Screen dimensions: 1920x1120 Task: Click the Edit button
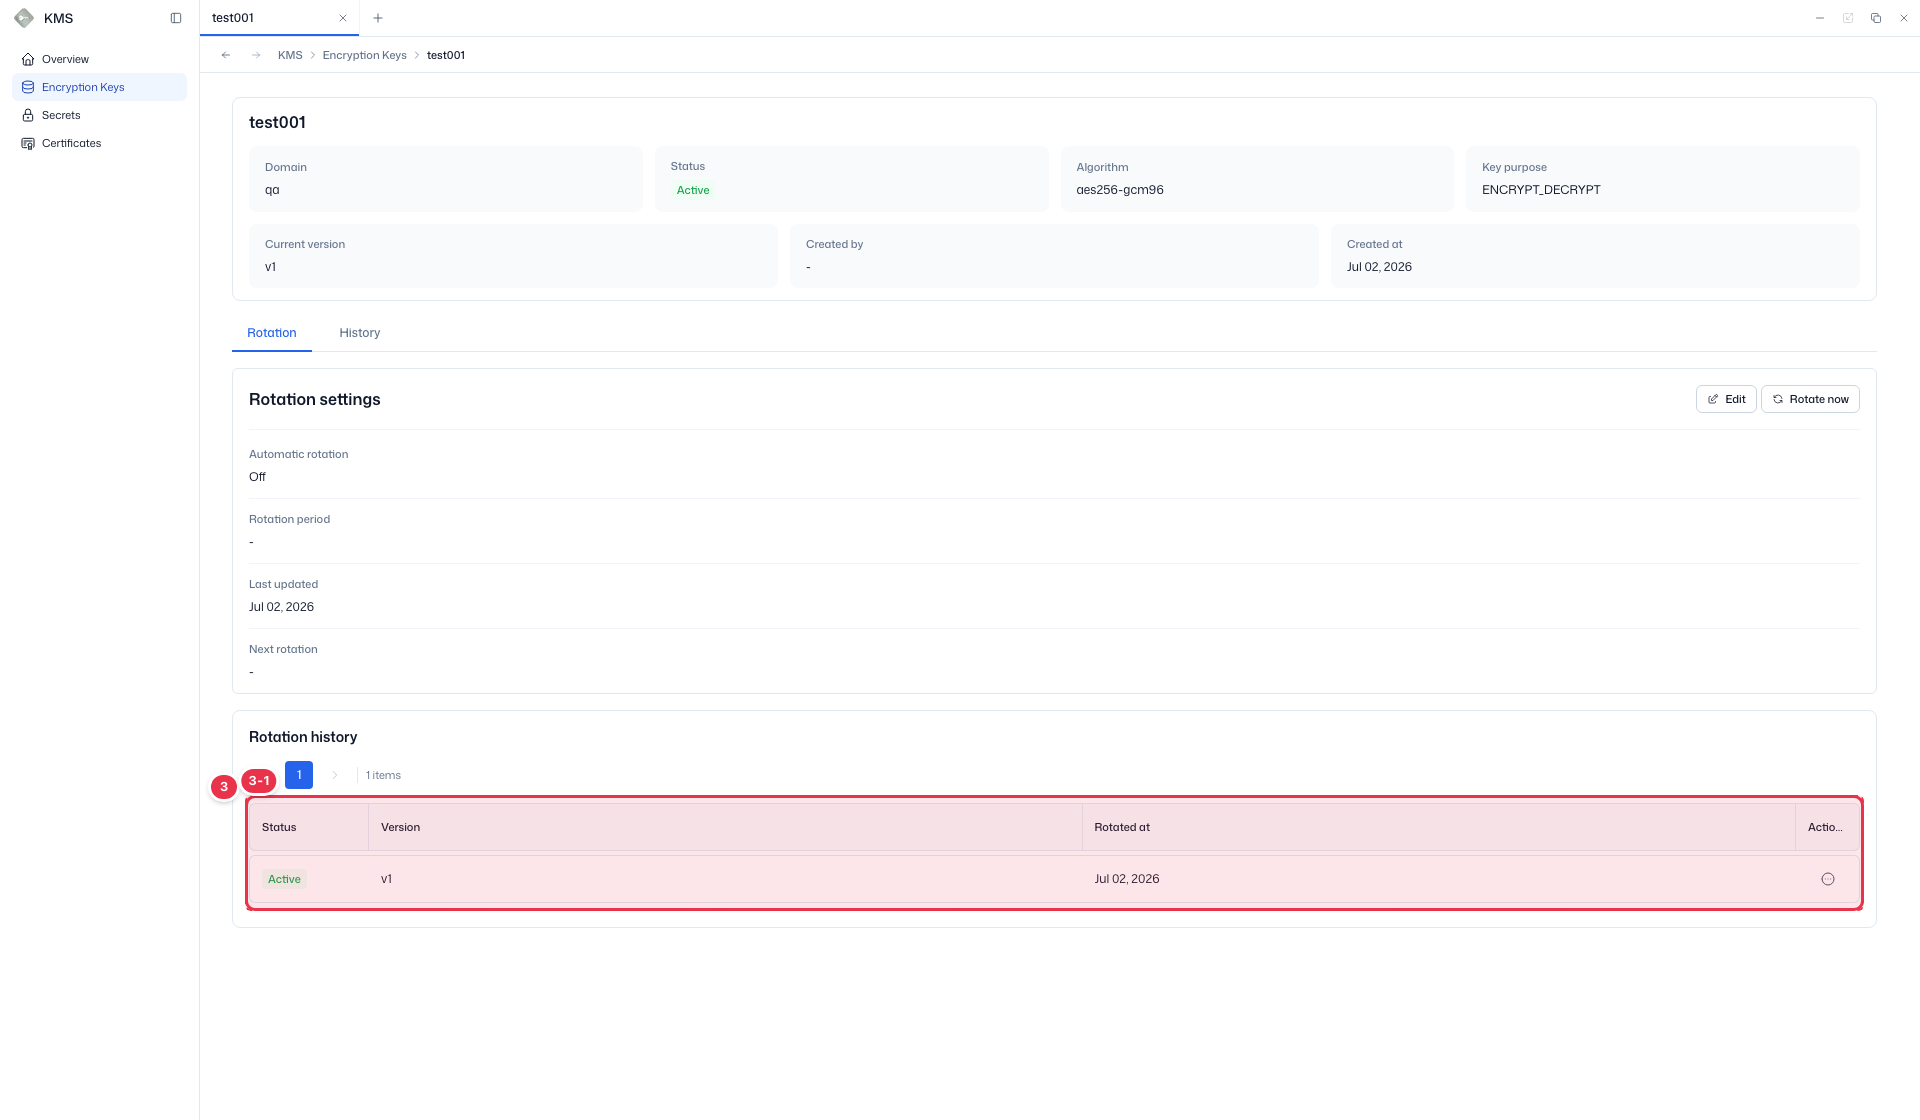point(1726,399)
